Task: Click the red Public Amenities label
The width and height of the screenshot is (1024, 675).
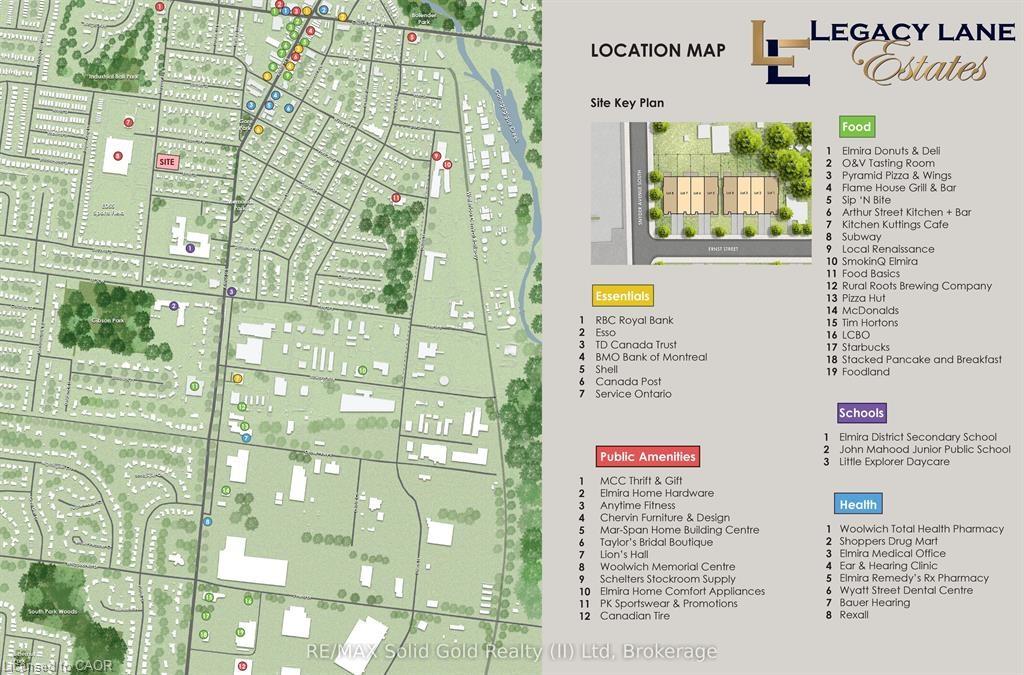Action: (x=647, y=457)
